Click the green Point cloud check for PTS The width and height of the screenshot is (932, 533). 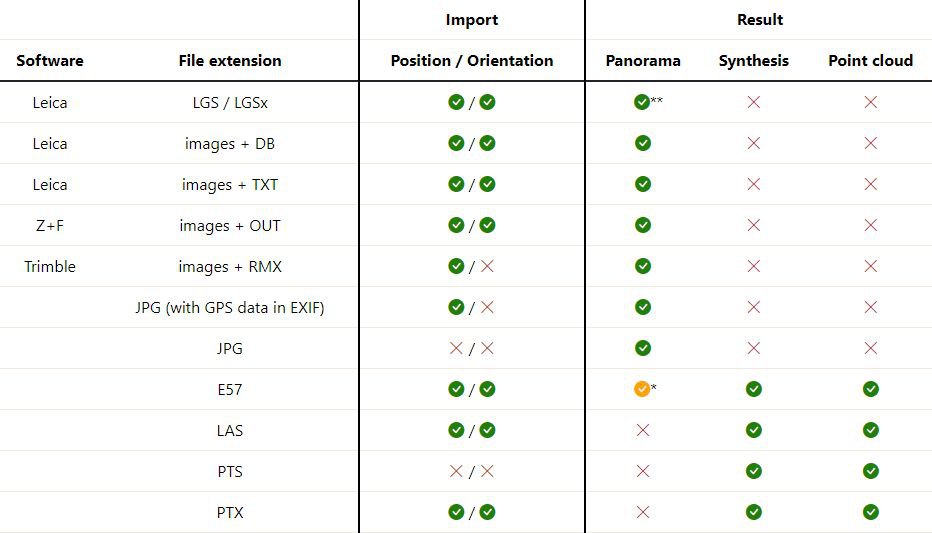[871, 471]
